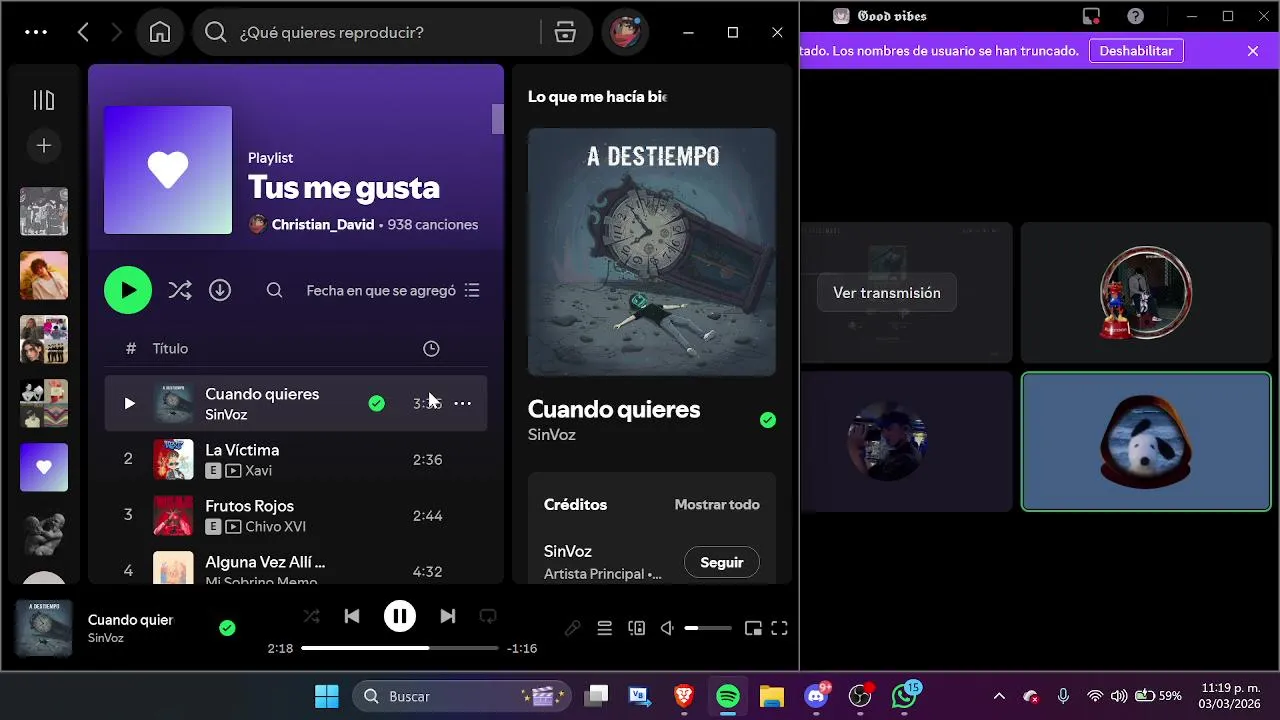Open File Explorer from taskbar
This screenshot has width=1280, height=720.
[772, 696]
